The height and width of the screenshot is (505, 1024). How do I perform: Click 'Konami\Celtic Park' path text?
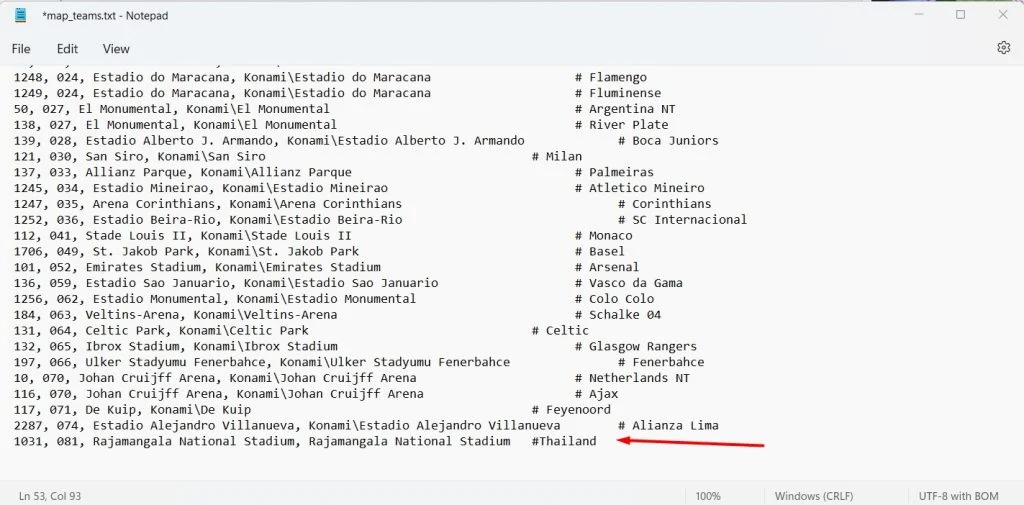pos(244,330)
